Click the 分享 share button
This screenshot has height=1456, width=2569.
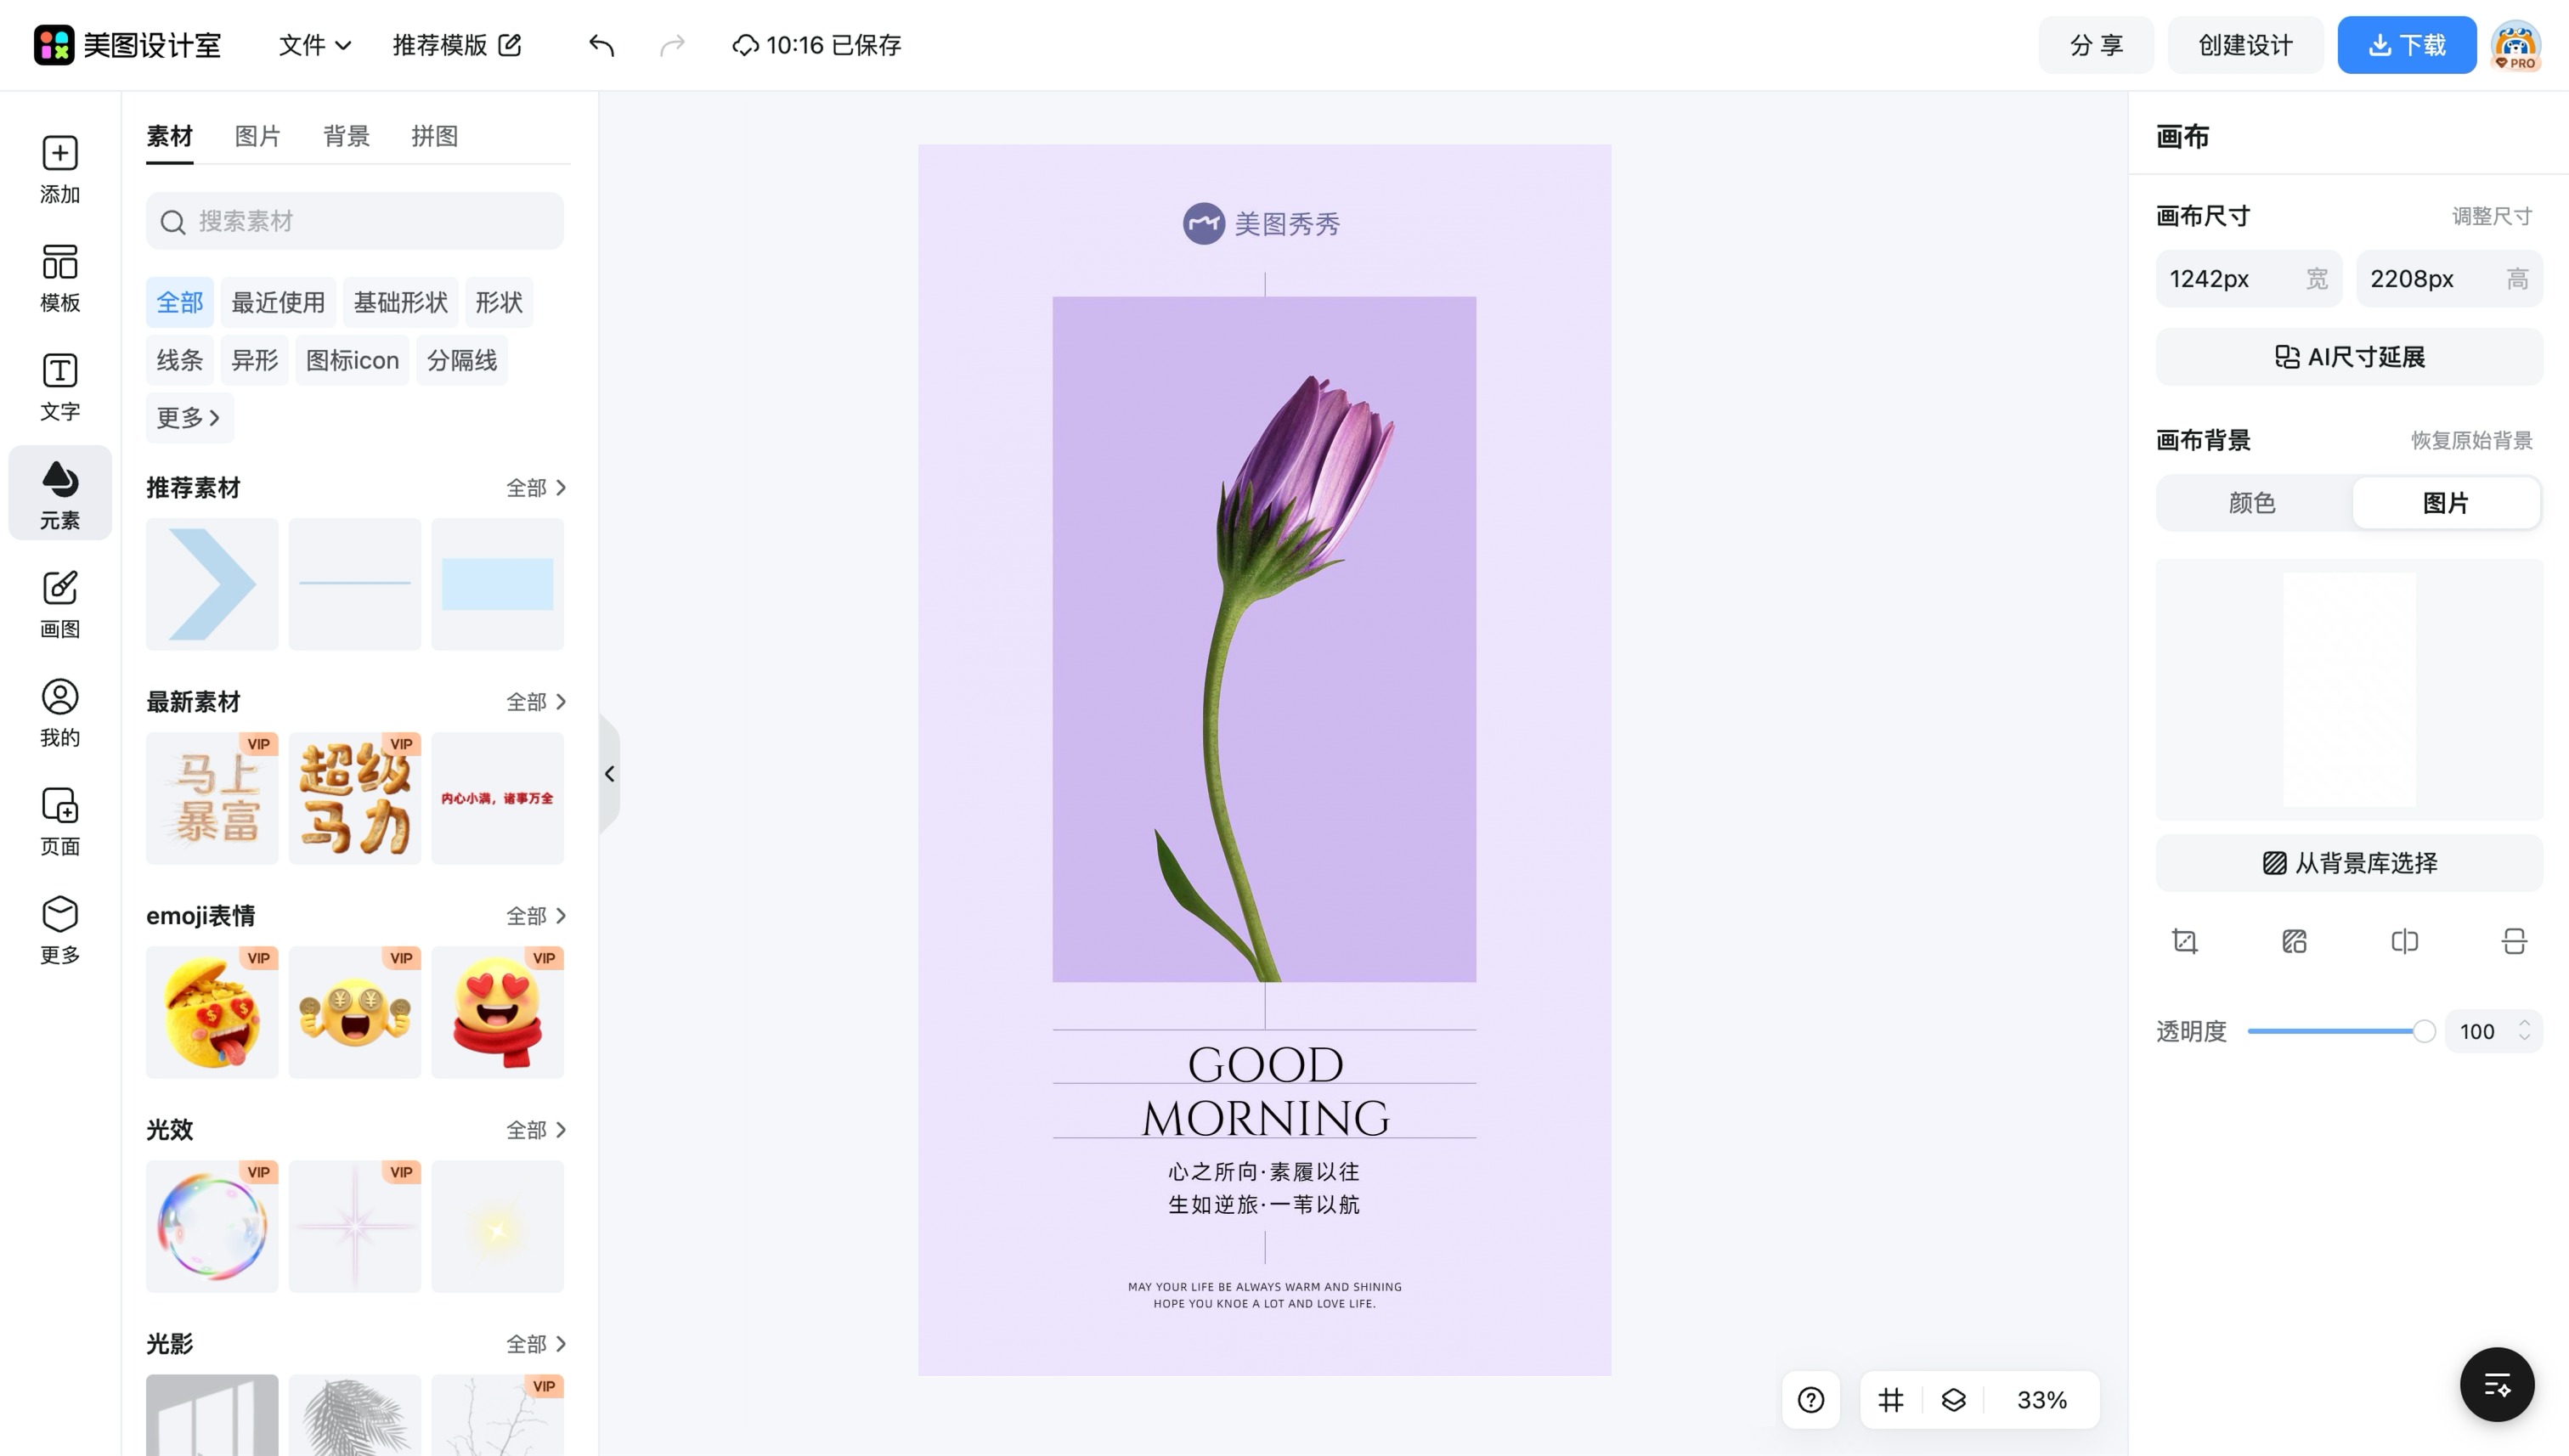point(2096,45)
